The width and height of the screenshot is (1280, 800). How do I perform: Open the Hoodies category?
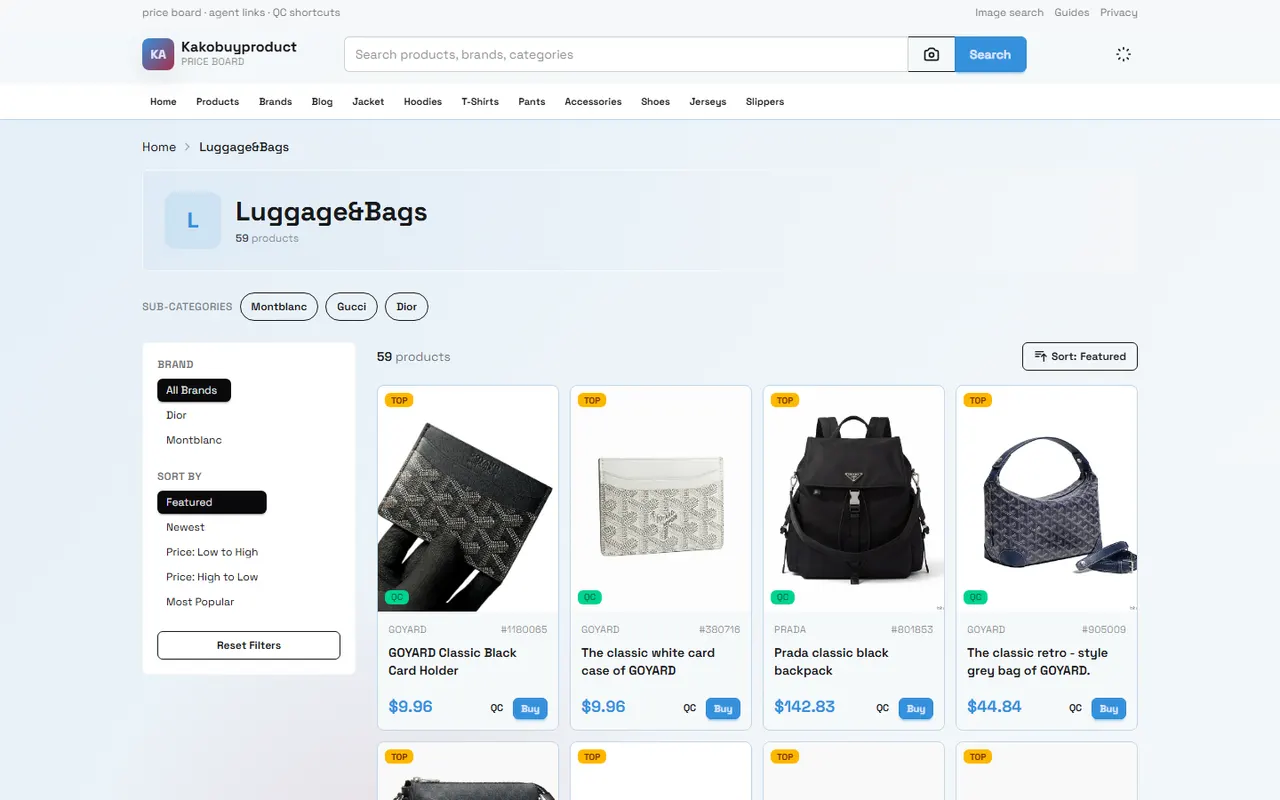[423, 102]
